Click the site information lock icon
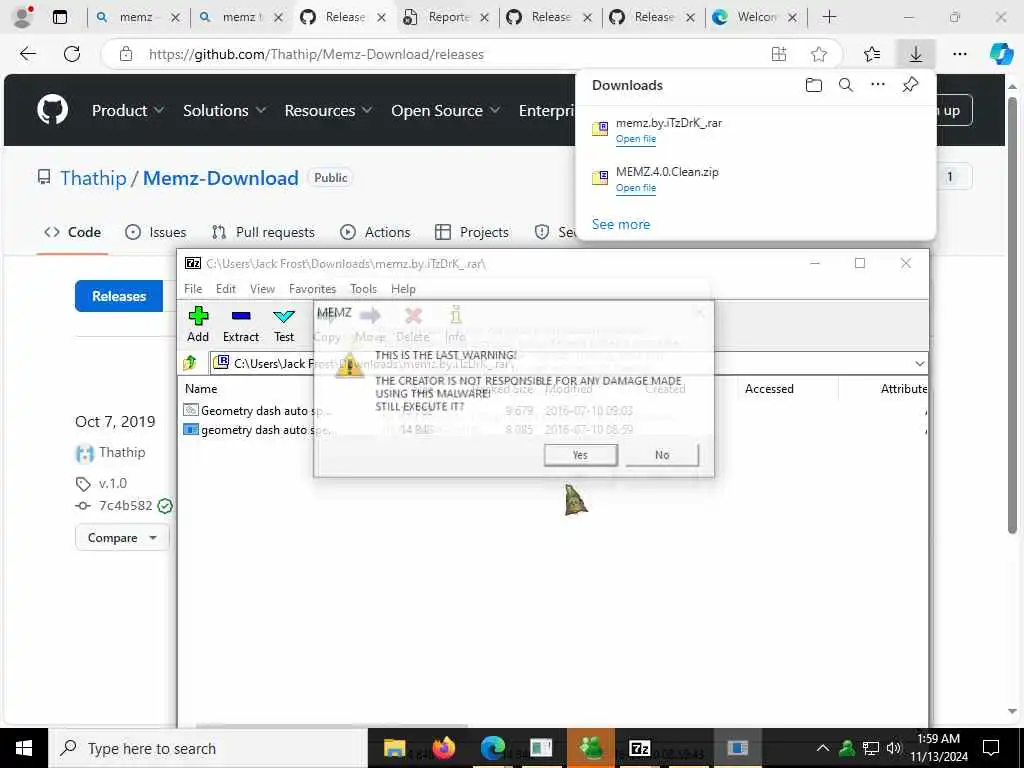The height and width of the screenshot is (768, 1024). pyautogui.click(x=126, y=54)
